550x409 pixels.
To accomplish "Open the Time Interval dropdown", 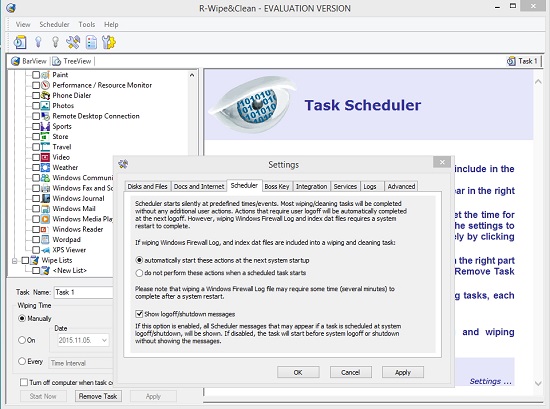I will click(81, 363).
